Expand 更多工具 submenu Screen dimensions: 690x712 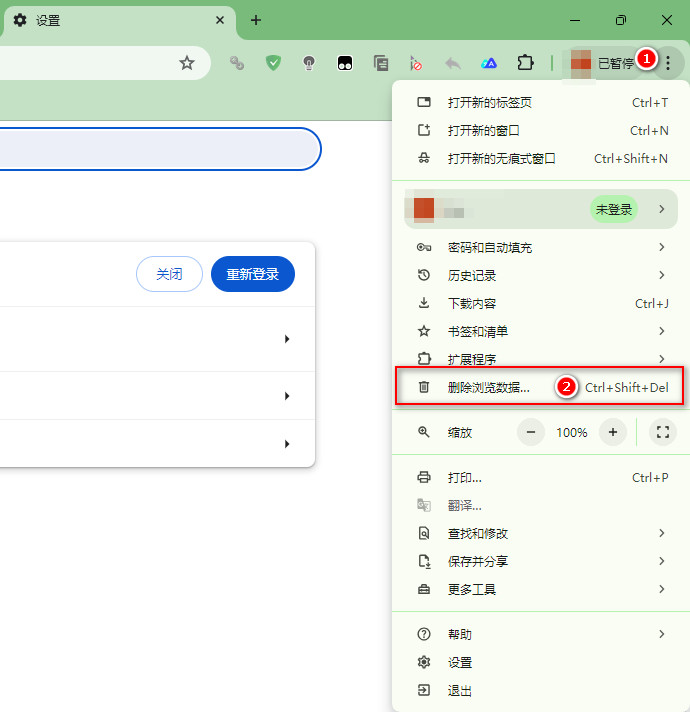(542, 589)
